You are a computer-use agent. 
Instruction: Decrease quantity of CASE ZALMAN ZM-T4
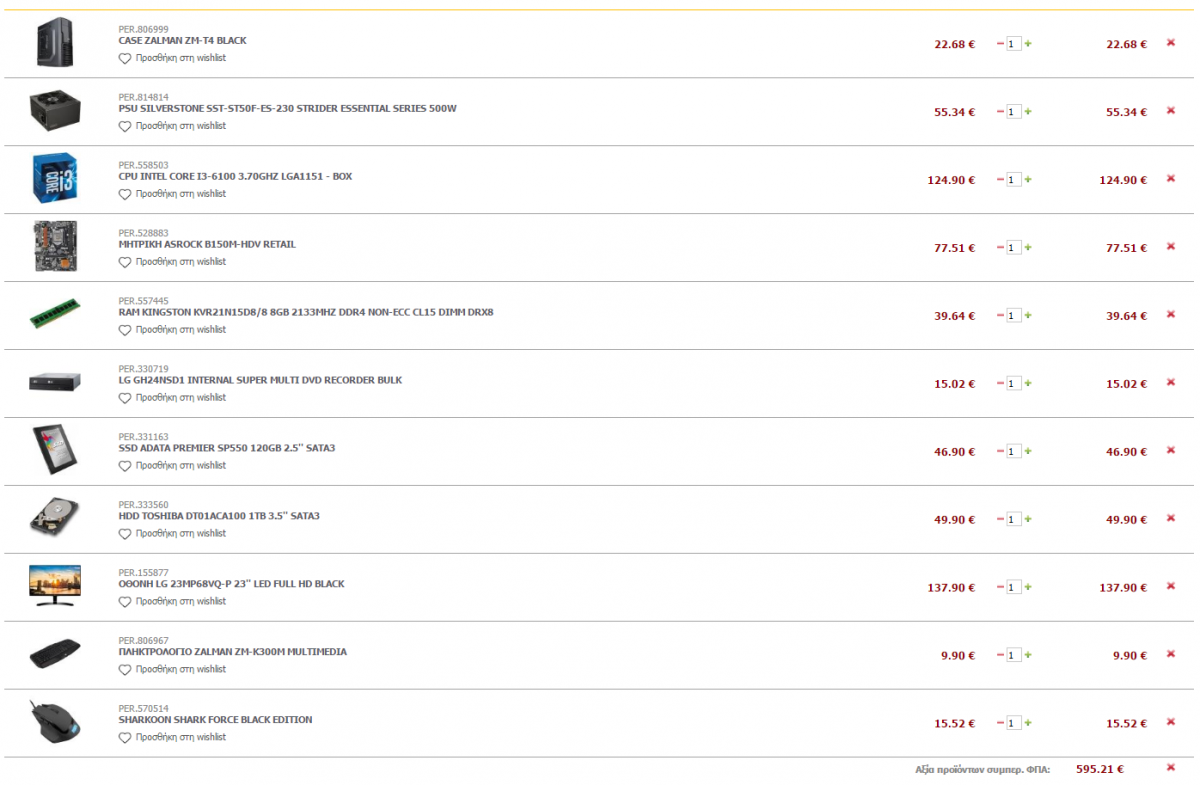[x=1000, y=44]
